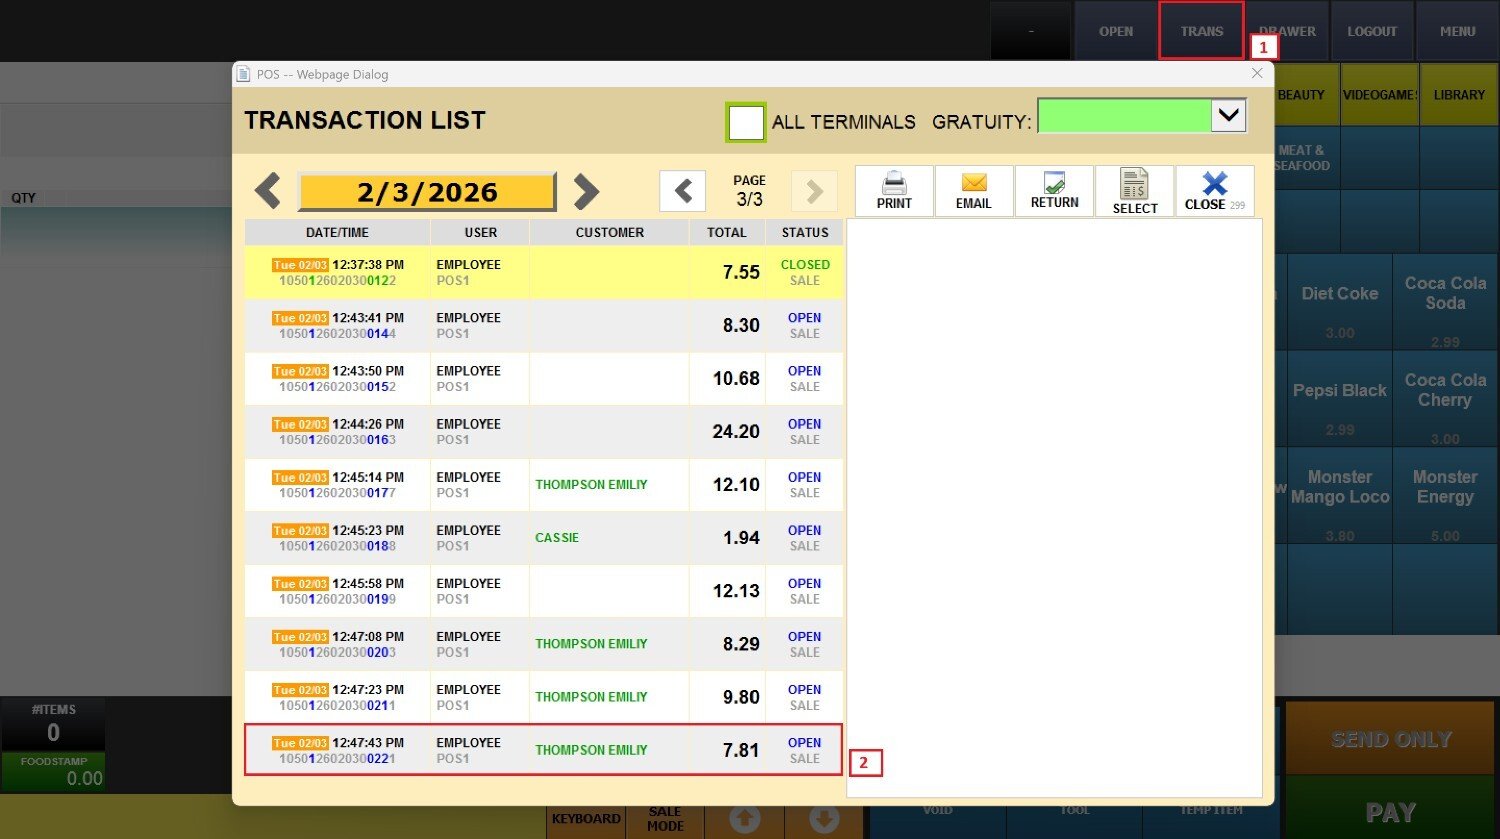Open the MENU item in top bar
Viewport: 1500px width, 839px height.
pyautogui.click(x=1457, y=31)
